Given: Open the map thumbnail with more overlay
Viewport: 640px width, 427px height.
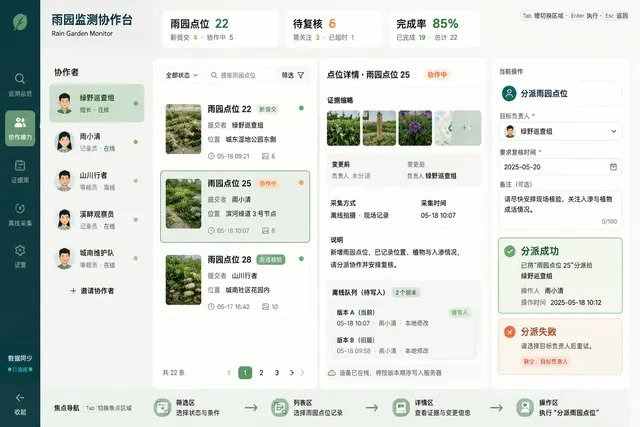Looking at the screenshot, I should (458, 128).
